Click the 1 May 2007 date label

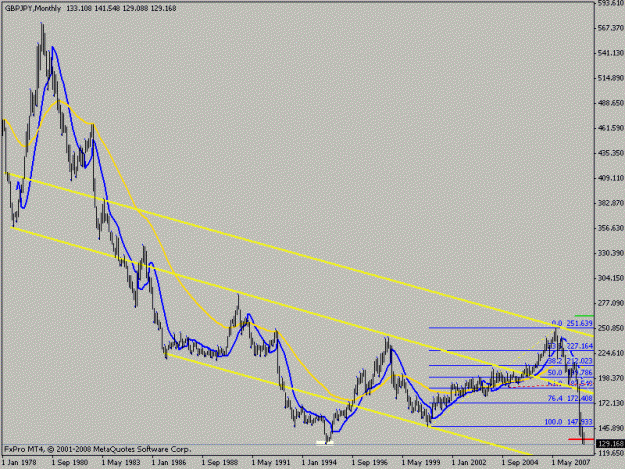(571, 463)
